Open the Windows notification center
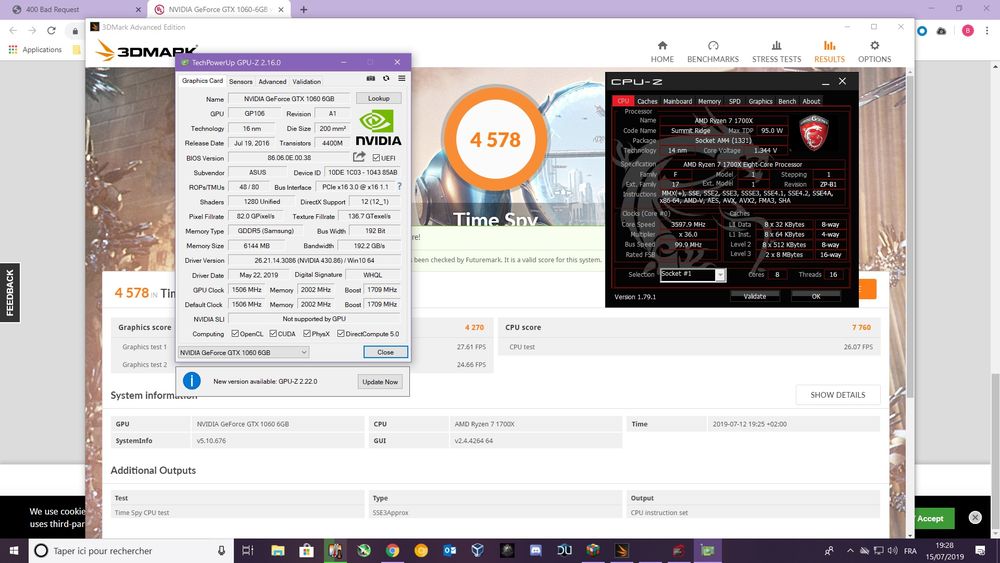 (980, 550)
